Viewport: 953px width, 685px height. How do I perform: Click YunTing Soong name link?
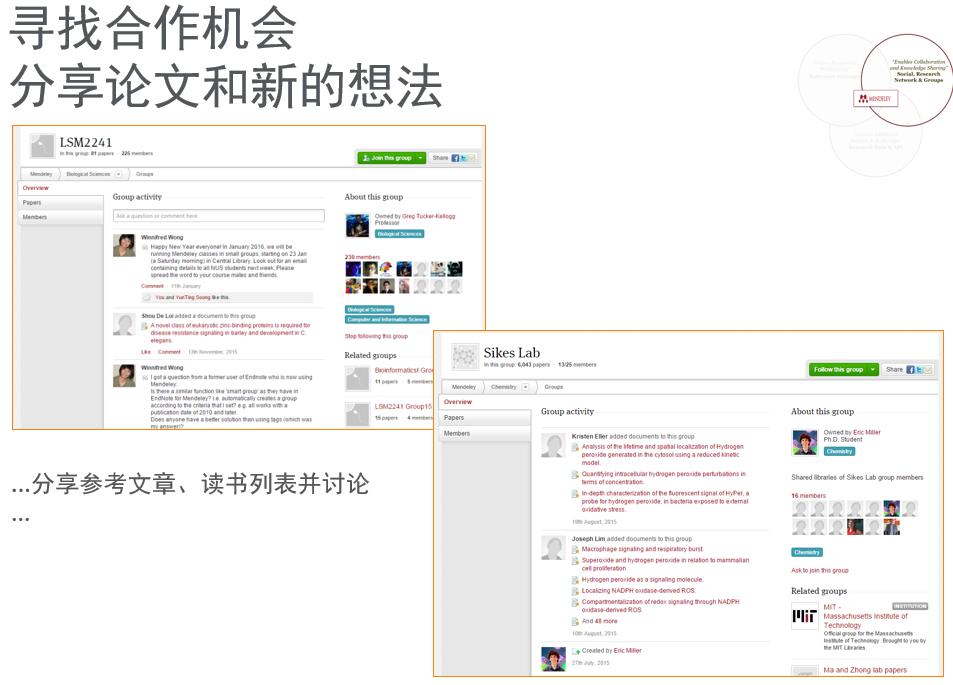(193, 298)
